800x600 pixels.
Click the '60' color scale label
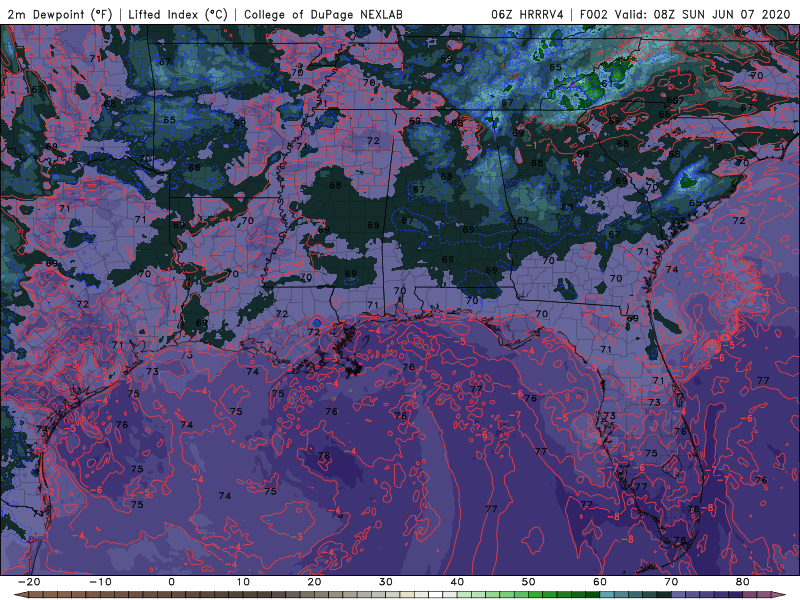(x=600, y=582)
